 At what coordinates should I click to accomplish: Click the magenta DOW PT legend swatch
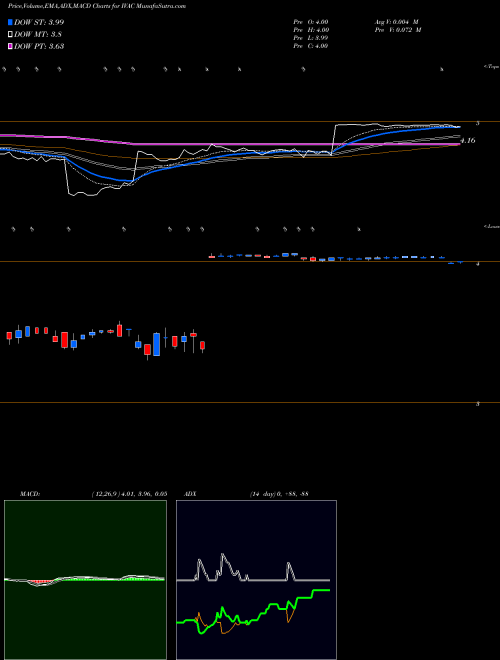click(10, 46)
